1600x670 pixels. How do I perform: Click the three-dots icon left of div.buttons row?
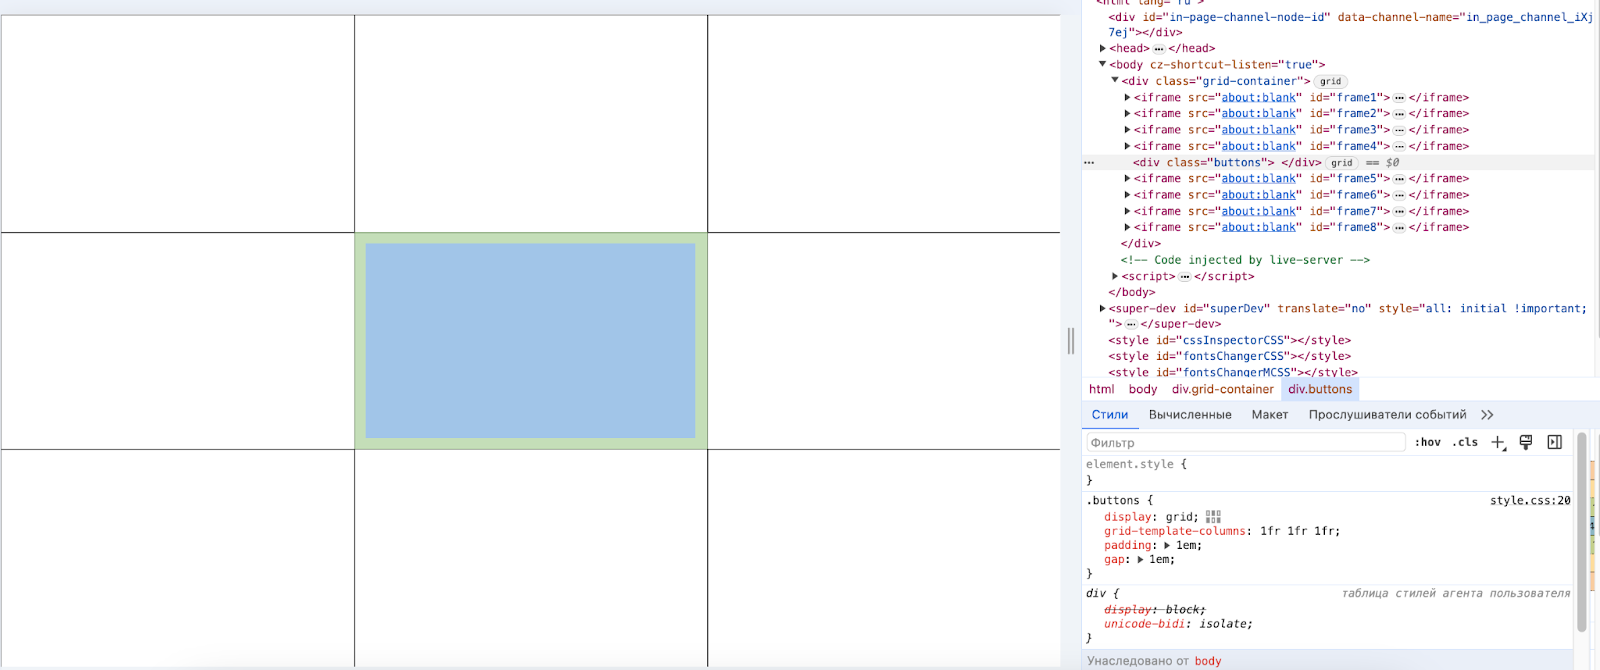pyautogui.click(x=1089, y=162)
